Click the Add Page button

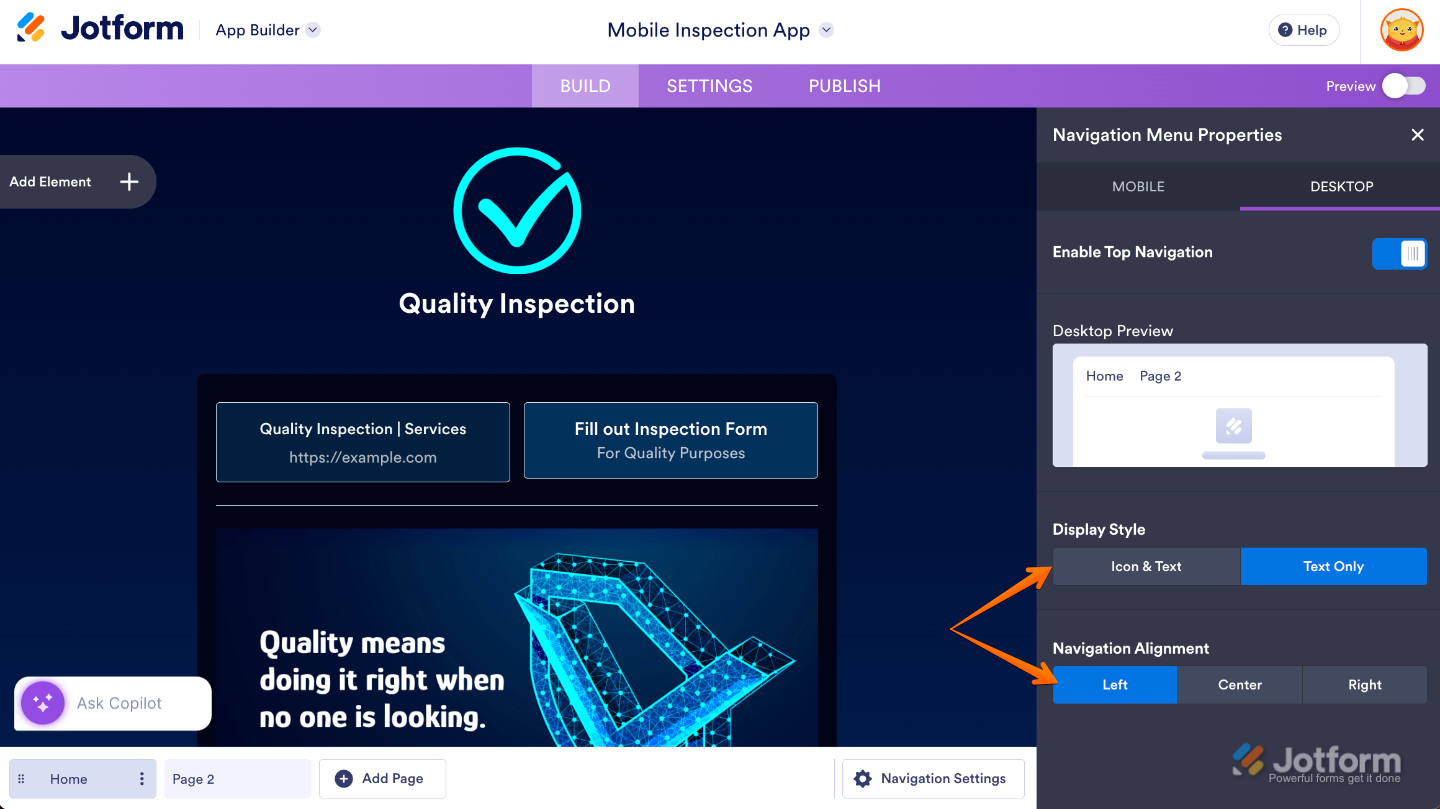tap(382, 779)
